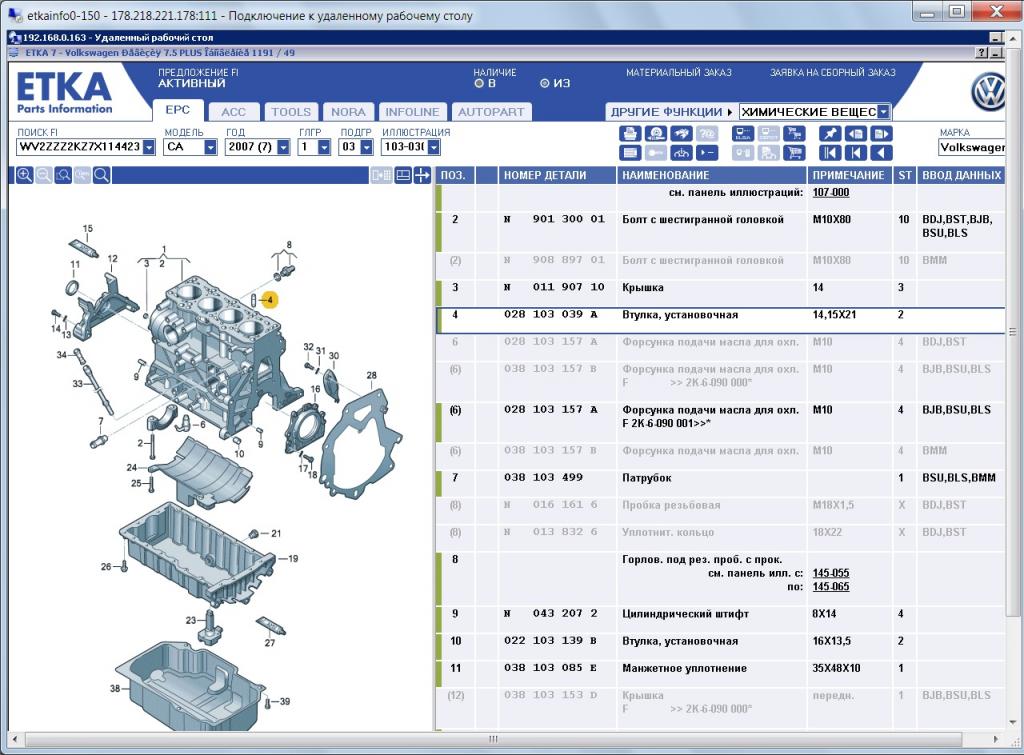The width and height of the screenshot is (1024, 755).
Task: Click the arrow-dash toolbar icon
Action: point(707,153)
